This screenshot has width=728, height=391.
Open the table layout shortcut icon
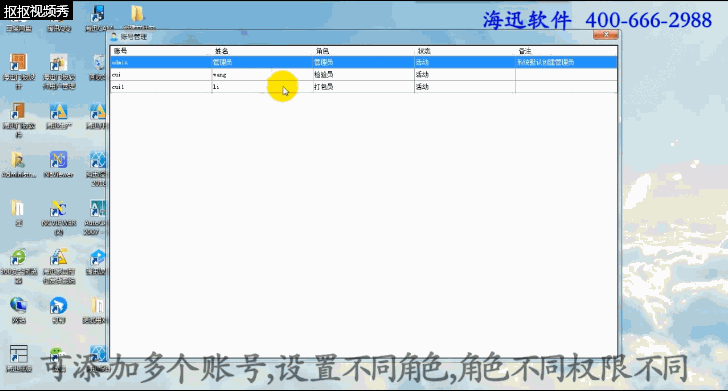click(18, 358)
